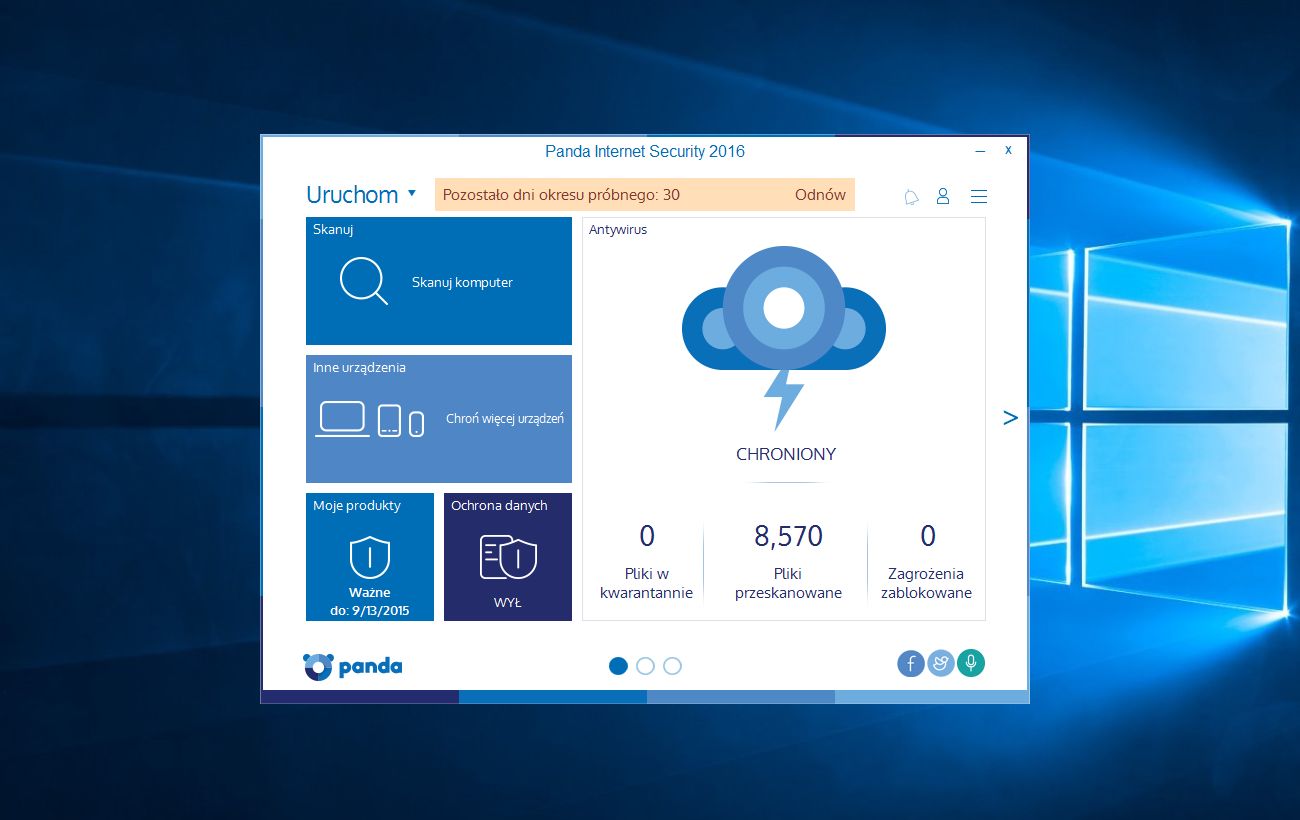Click the Panda Internet Security 2016 title
The width and height of the screenshot is (1300, 820).
(645, 152)
